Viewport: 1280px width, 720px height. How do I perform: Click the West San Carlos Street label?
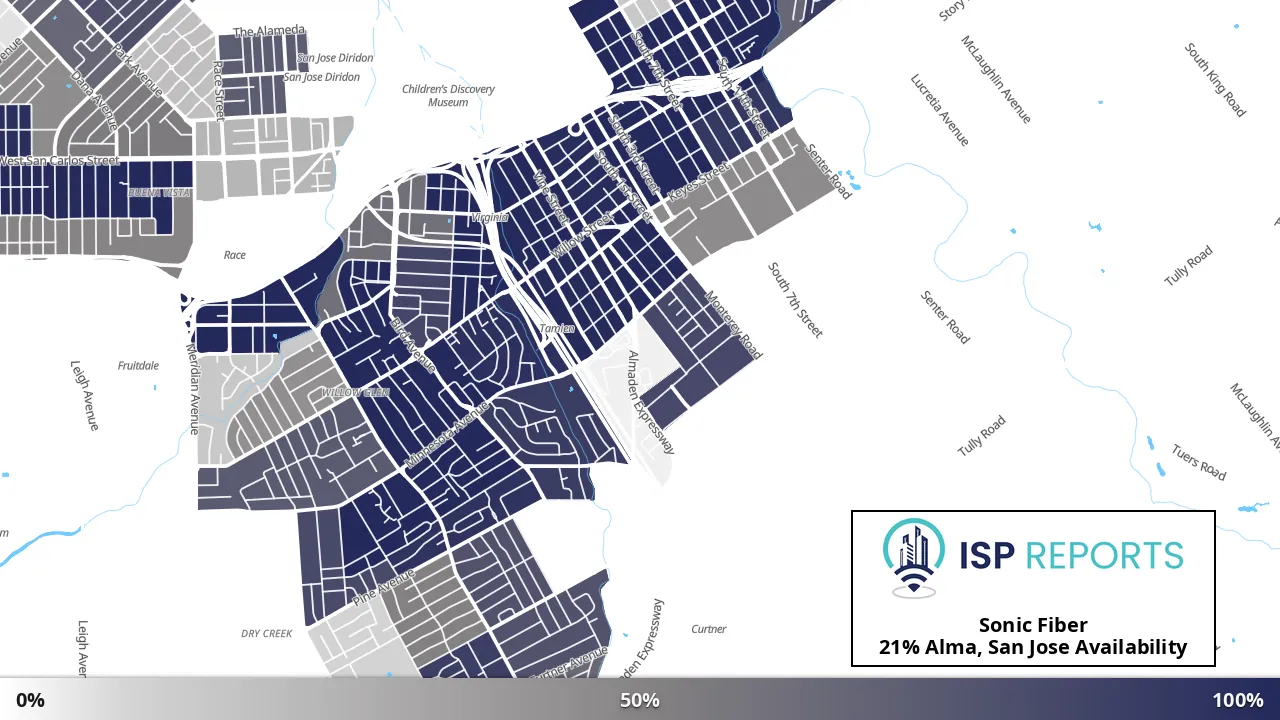point(60,160)
